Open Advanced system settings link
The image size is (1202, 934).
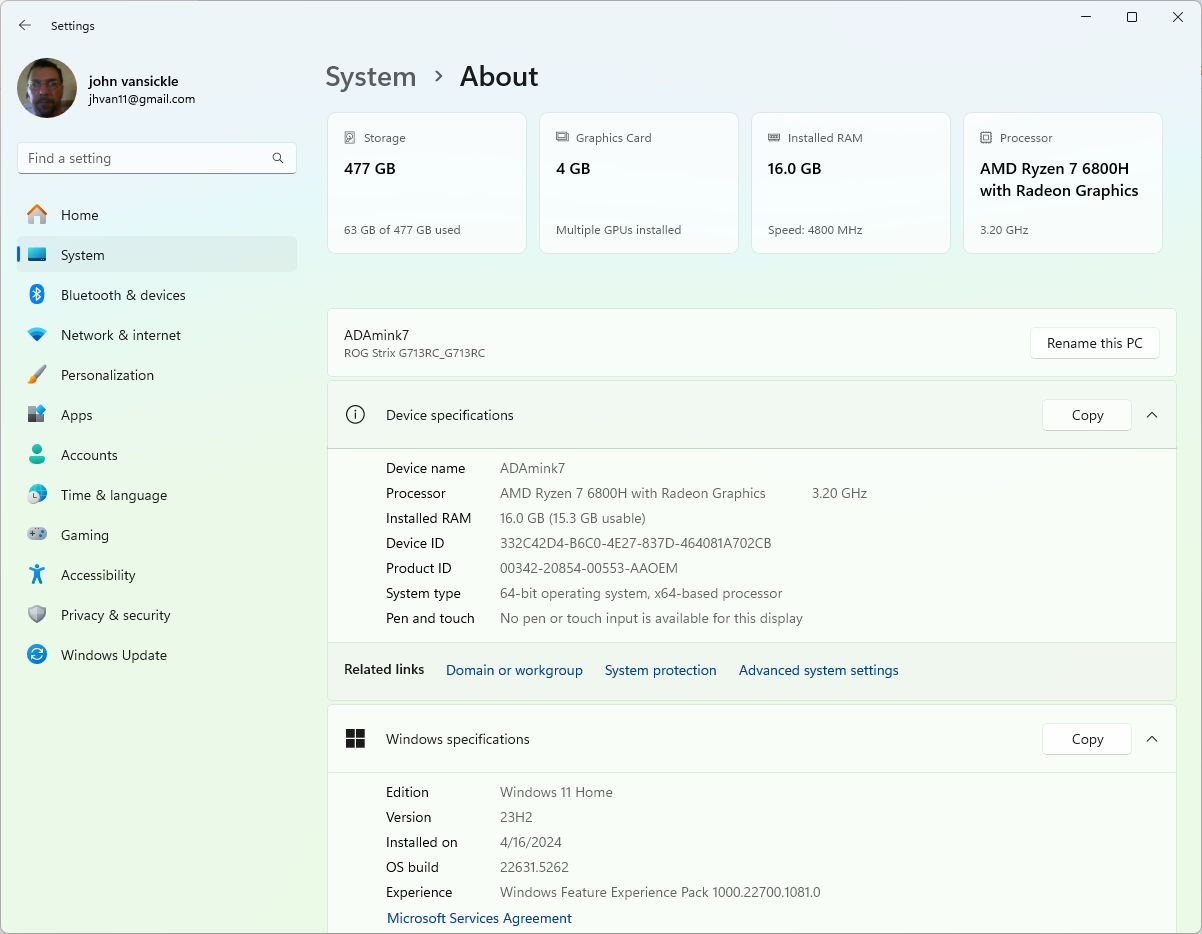tap(819, 670)
